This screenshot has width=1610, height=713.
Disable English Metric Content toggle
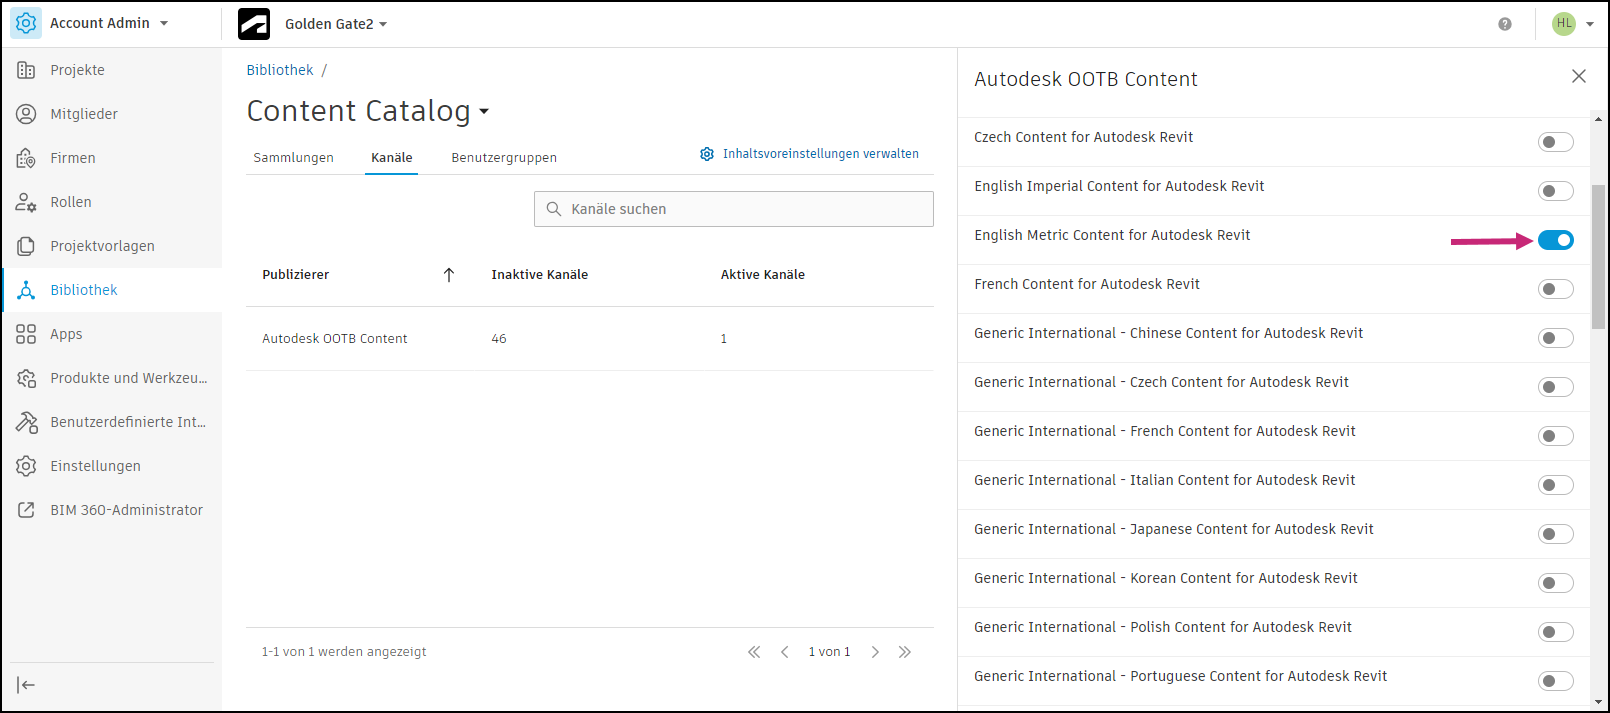point(1555,240)
